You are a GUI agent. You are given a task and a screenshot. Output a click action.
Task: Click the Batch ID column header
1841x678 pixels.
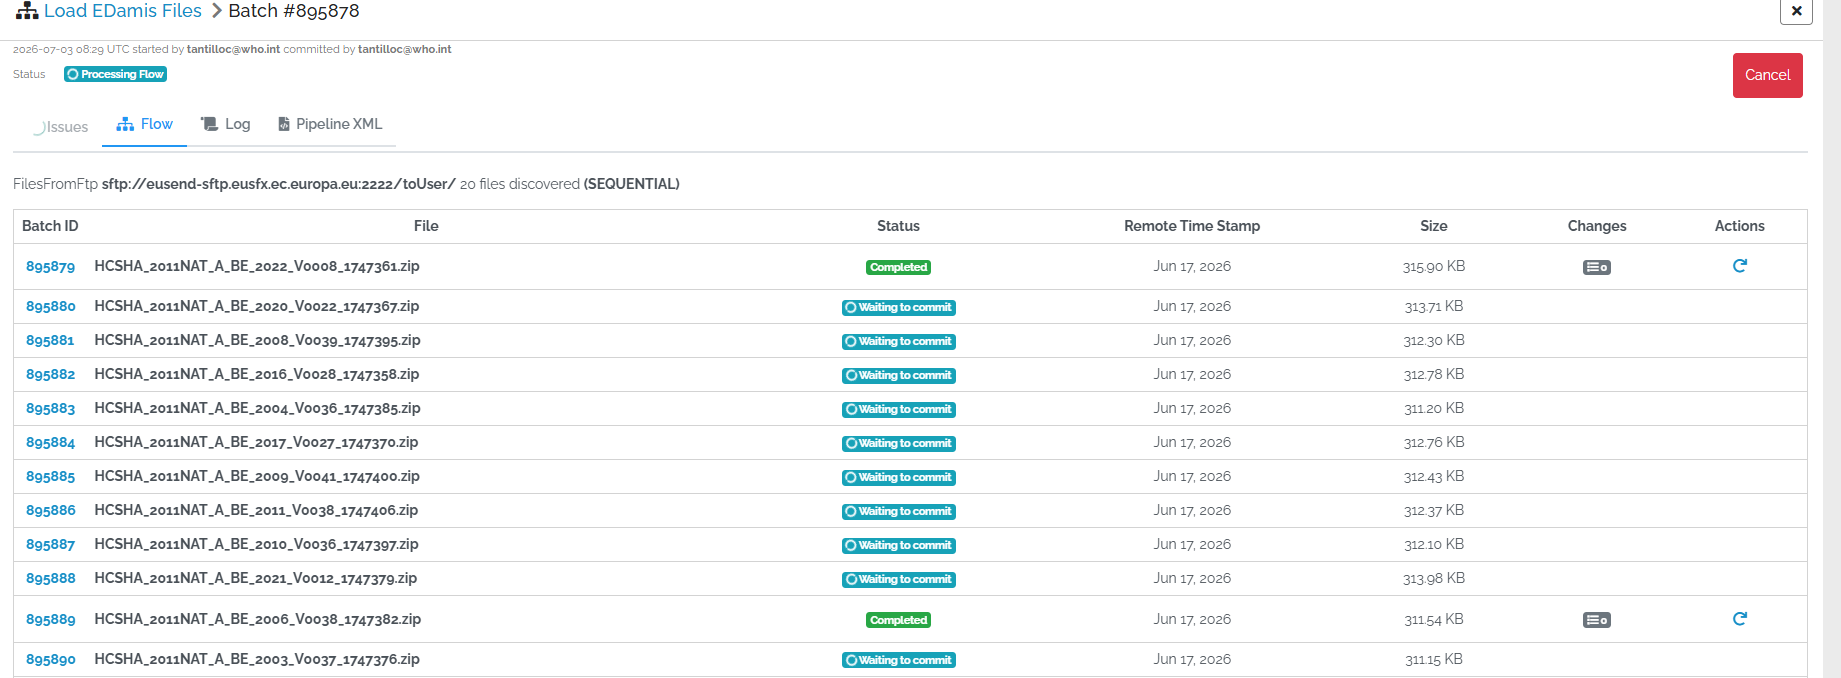point(50,226)
